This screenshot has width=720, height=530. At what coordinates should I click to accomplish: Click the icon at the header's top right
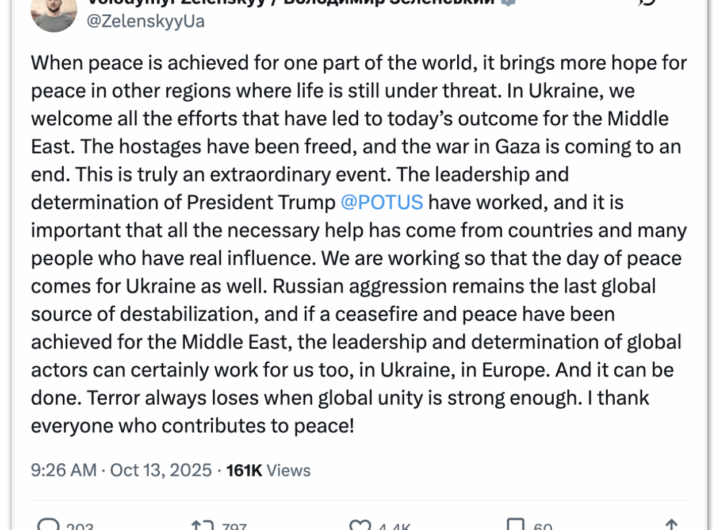click(x=645, y=5)
